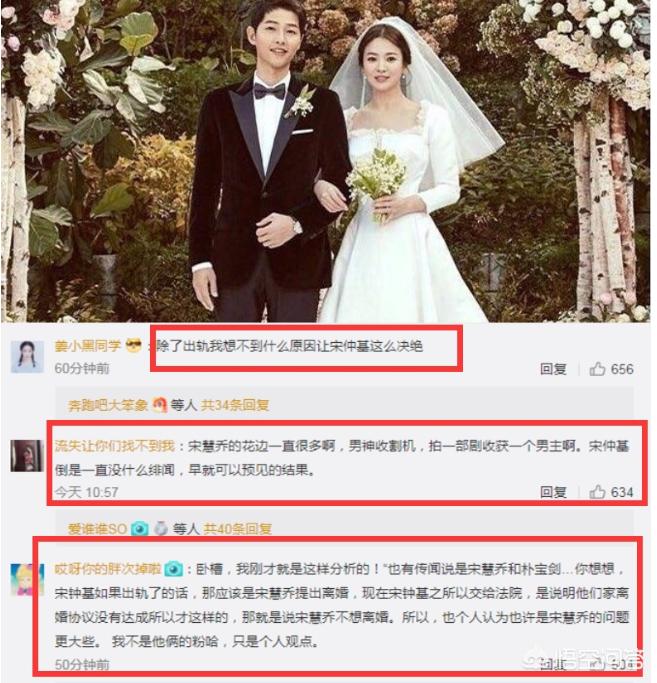Reply to 姜小黑同学's comment via 回复
Image resolution: width=657 pixels, height=683 pixels.
click(x=553, y=369)
